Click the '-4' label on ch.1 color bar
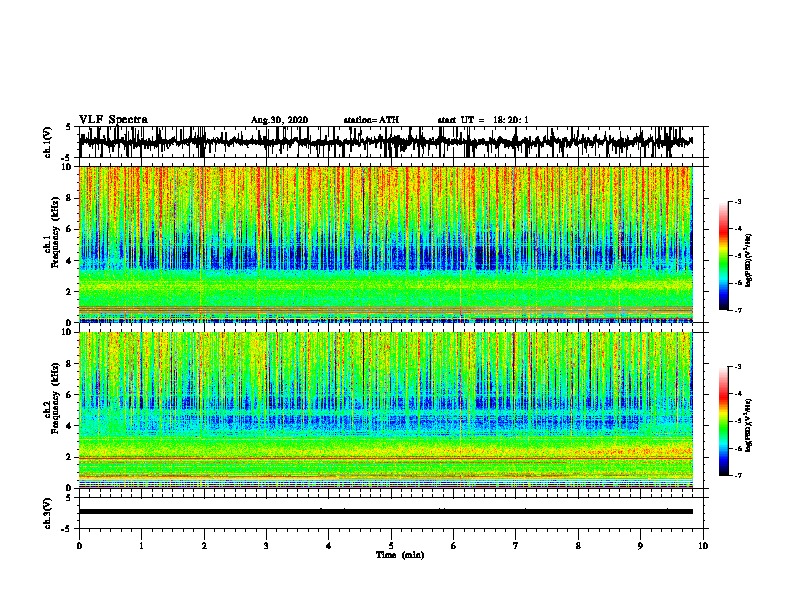This screenshot has height=612, width=792. [x=737, y=229]
